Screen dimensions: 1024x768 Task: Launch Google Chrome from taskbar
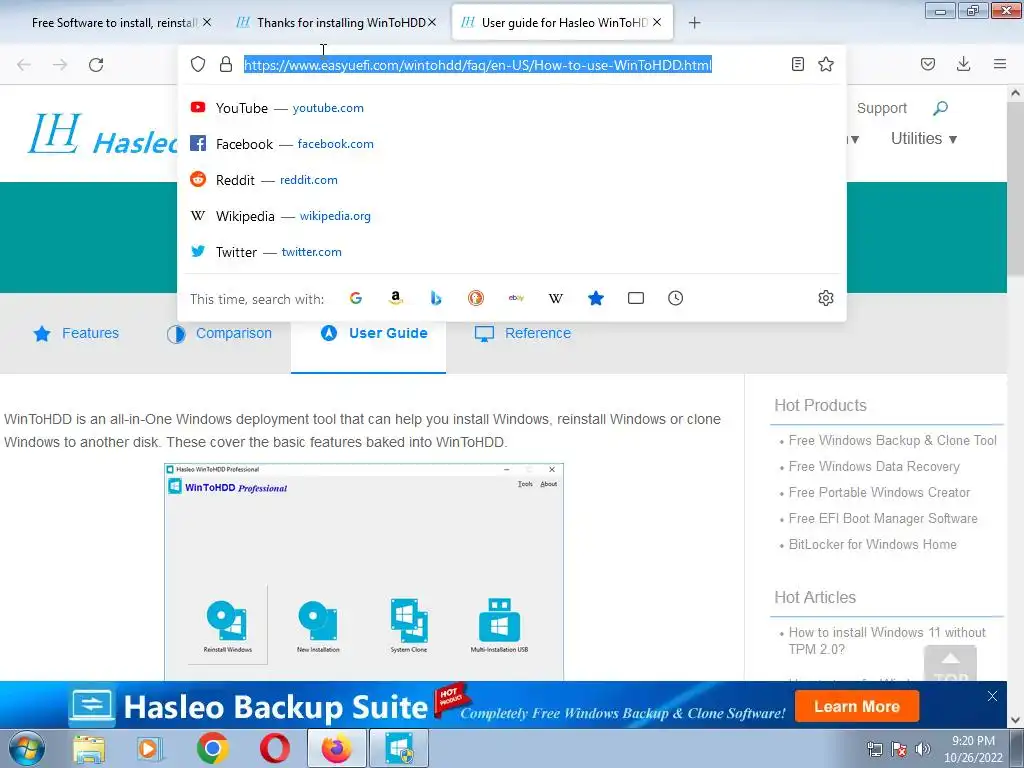coord(212,748)
